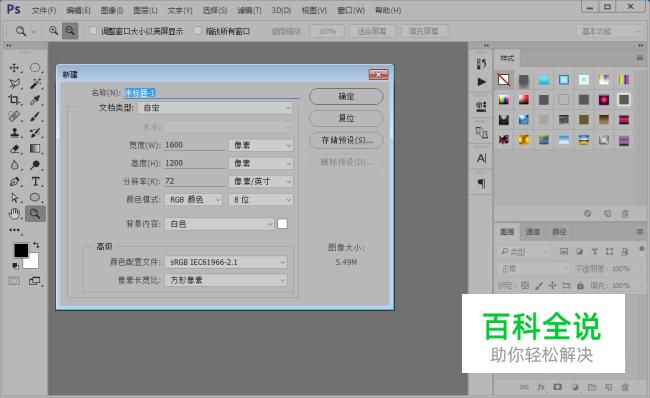Toggle lock all padlock icon
The image size is (650, 398).
[x=580, y=285]
